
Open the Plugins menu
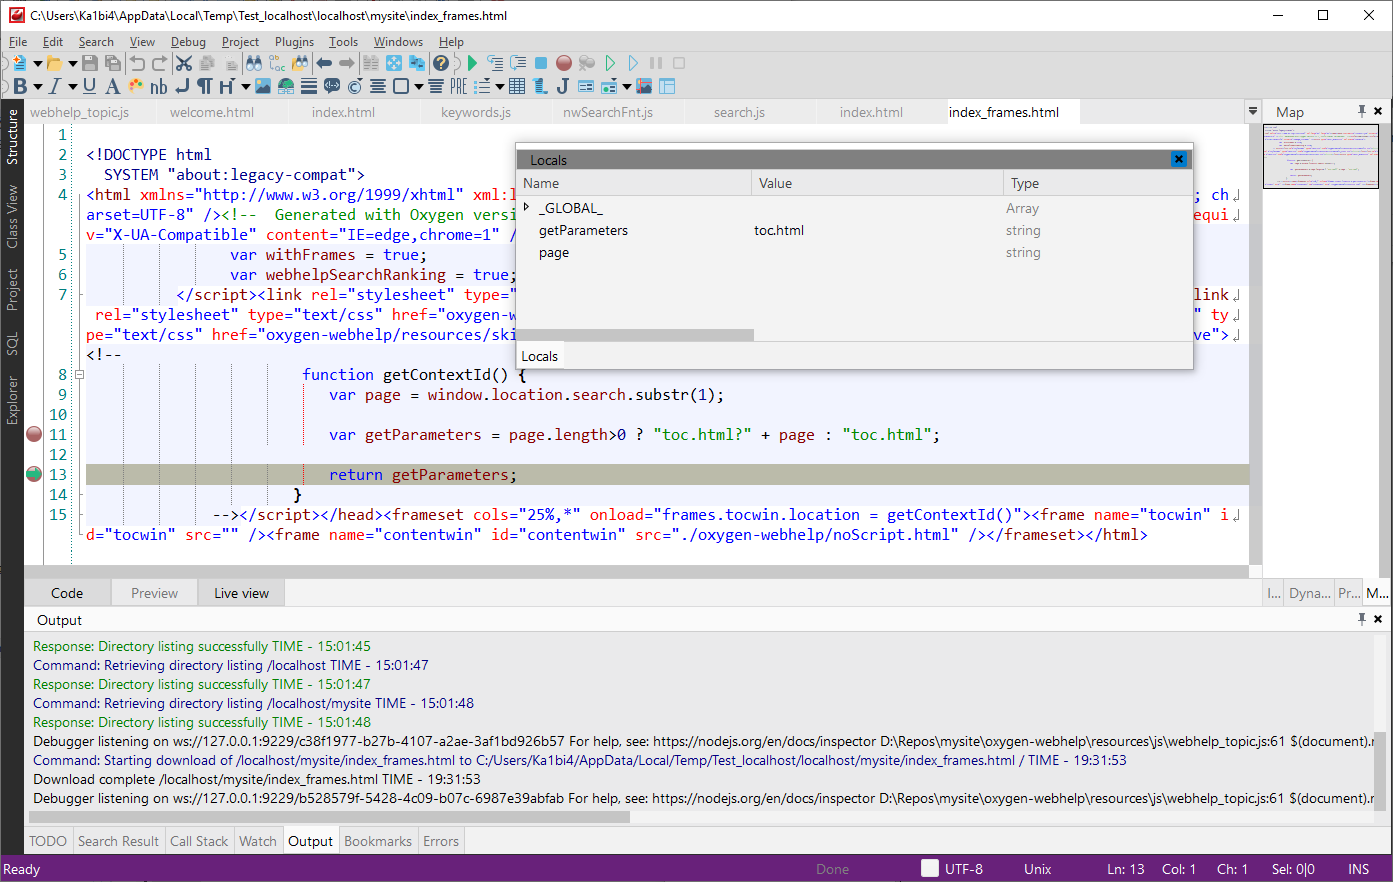(294, 42)
